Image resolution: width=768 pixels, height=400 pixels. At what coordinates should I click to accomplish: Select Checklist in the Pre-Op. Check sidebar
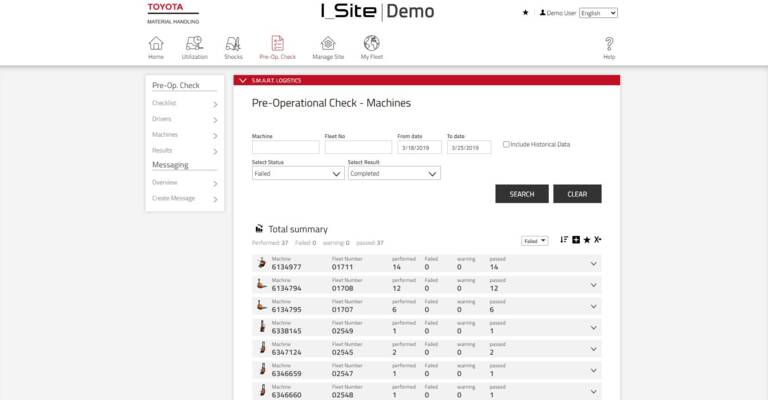pyautogui.click(x=184, y=104)
